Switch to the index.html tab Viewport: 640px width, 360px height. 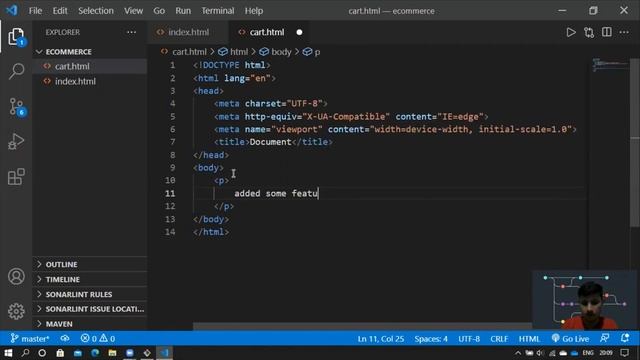coord(189,32)
